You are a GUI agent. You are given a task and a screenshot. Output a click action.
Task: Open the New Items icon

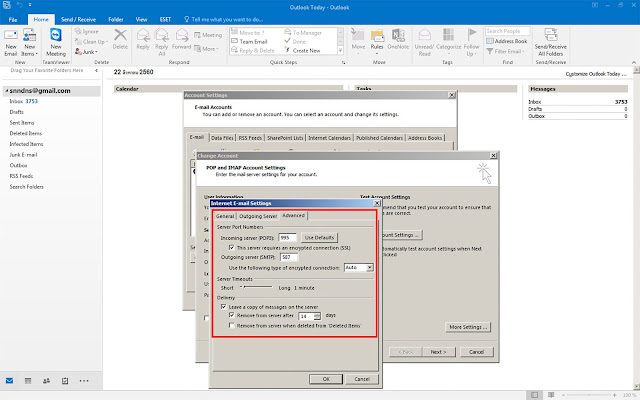[29, 36]
